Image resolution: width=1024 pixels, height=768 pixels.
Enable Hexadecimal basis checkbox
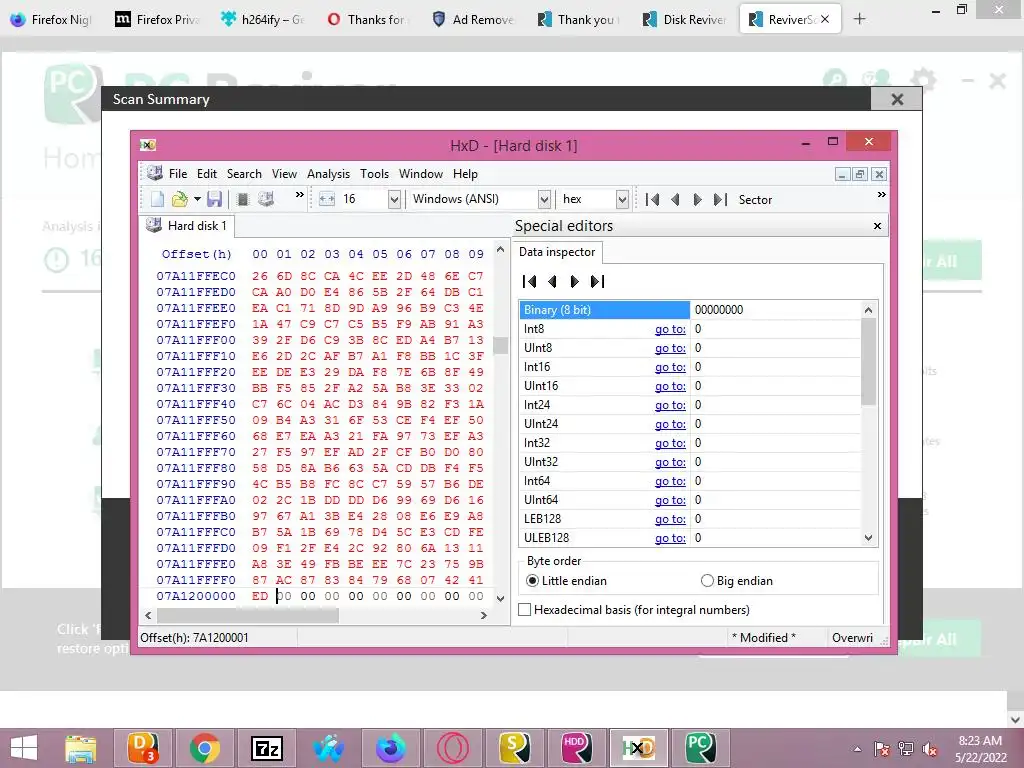524,610
